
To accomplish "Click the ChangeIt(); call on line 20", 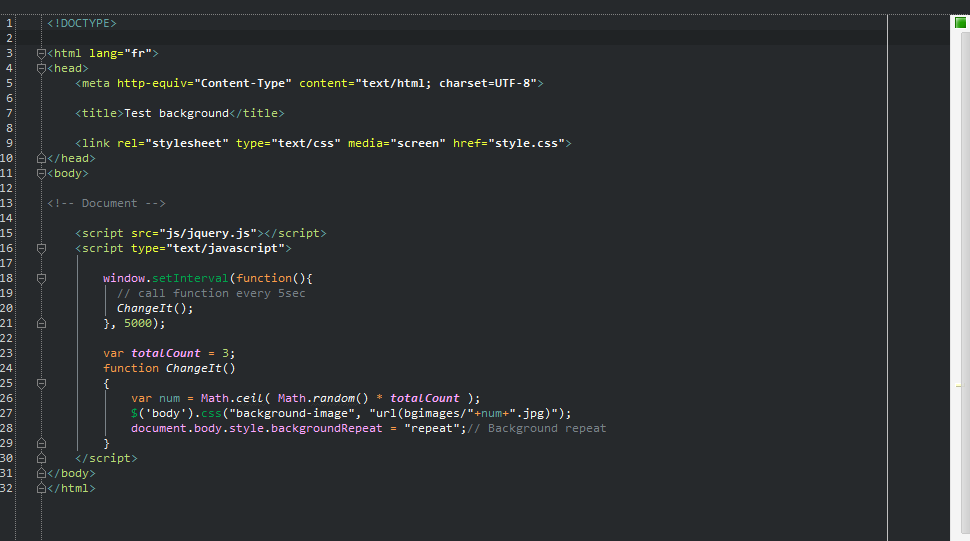I will [155, 308].
